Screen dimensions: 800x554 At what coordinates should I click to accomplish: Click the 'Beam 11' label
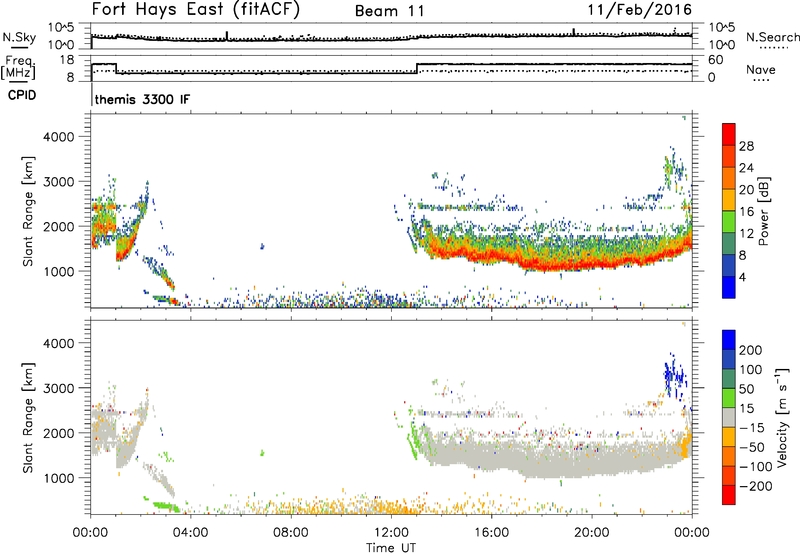click(x=389, y=11)
